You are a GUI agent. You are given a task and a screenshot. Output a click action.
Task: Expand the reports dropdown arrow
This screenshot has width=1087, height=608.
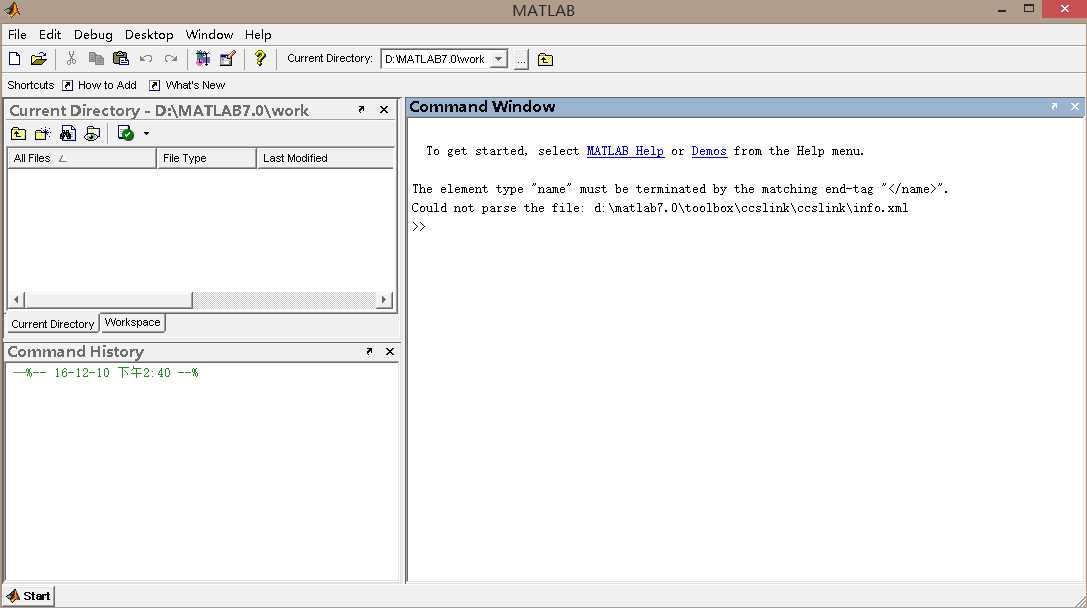tap(146, 134)
